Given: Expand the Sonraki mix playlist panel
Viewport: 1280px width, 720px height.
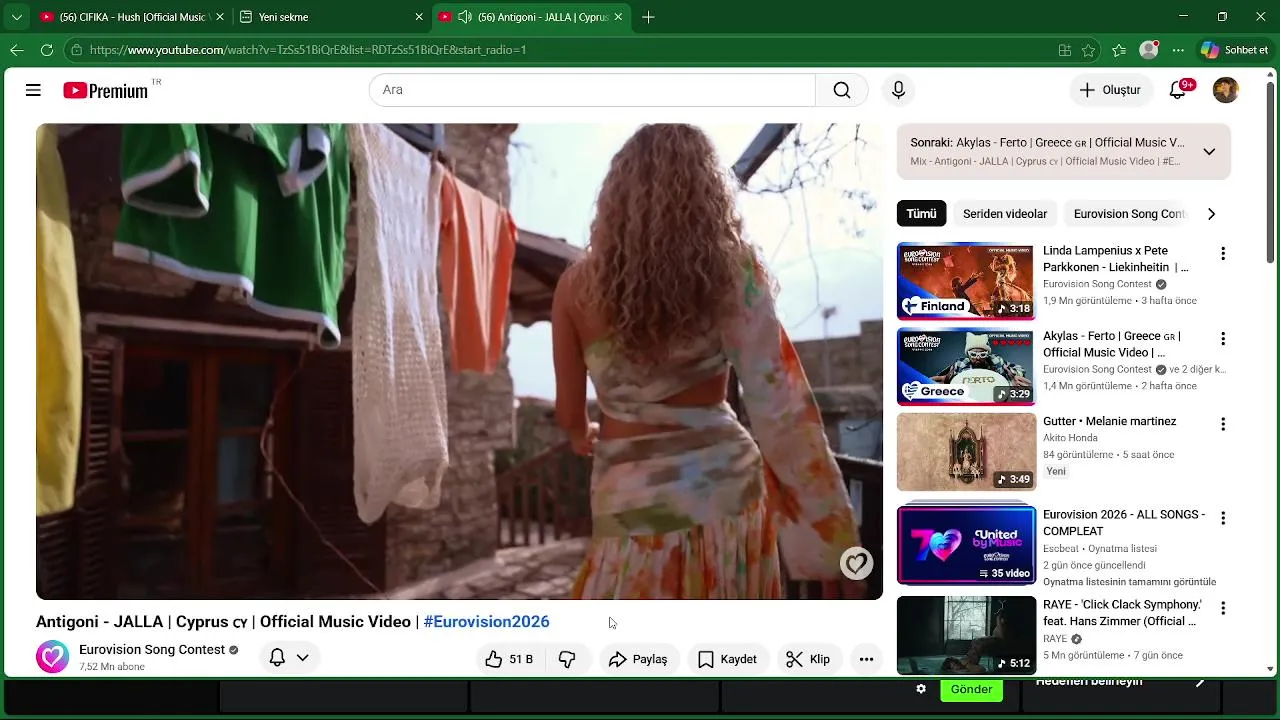Looking at the screenshot, I should (1209, 152).
